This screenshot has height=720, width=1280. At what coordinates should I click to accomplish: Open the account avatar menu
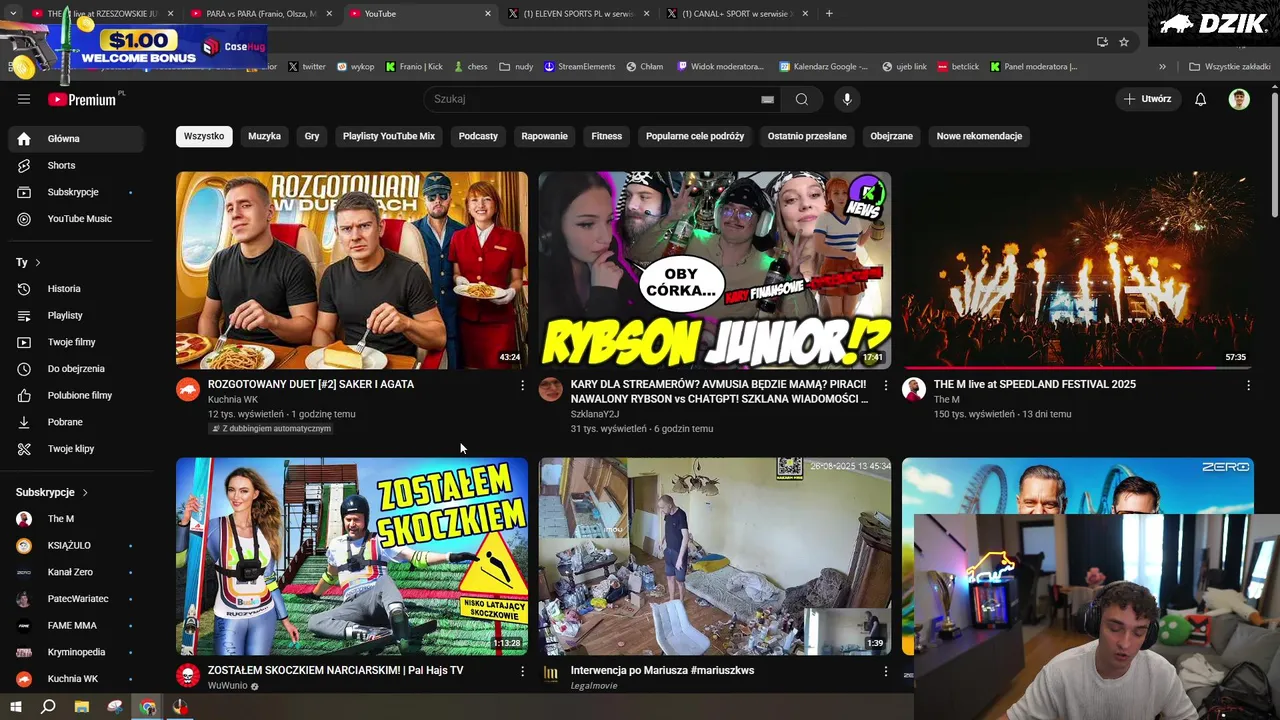(x=1239, y=99)
